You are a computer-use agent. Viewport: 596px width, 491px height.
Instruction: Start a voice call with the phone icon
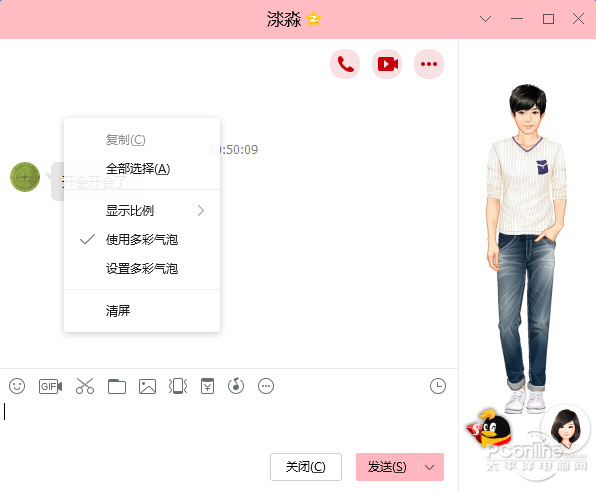pyautogui.click(x=345, y=64)
